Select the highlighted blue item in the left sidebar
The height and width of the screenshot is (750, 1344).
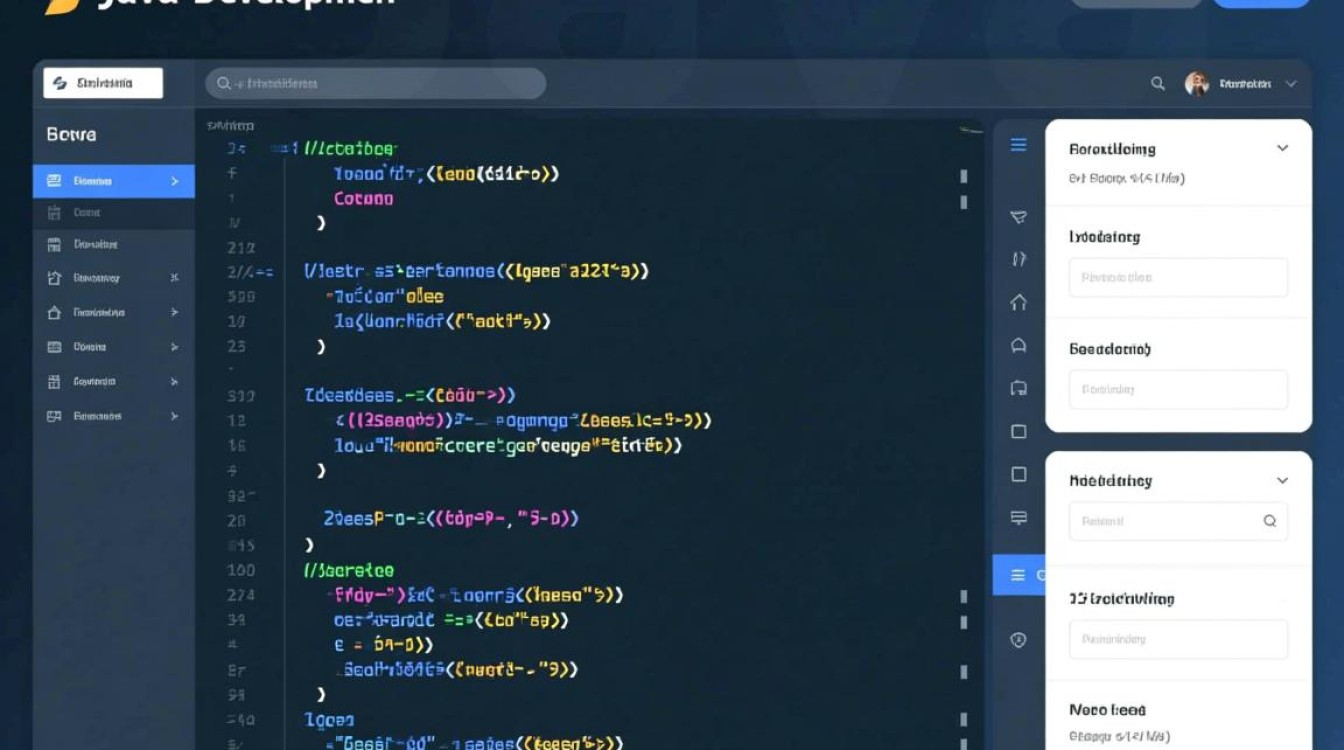113,181
